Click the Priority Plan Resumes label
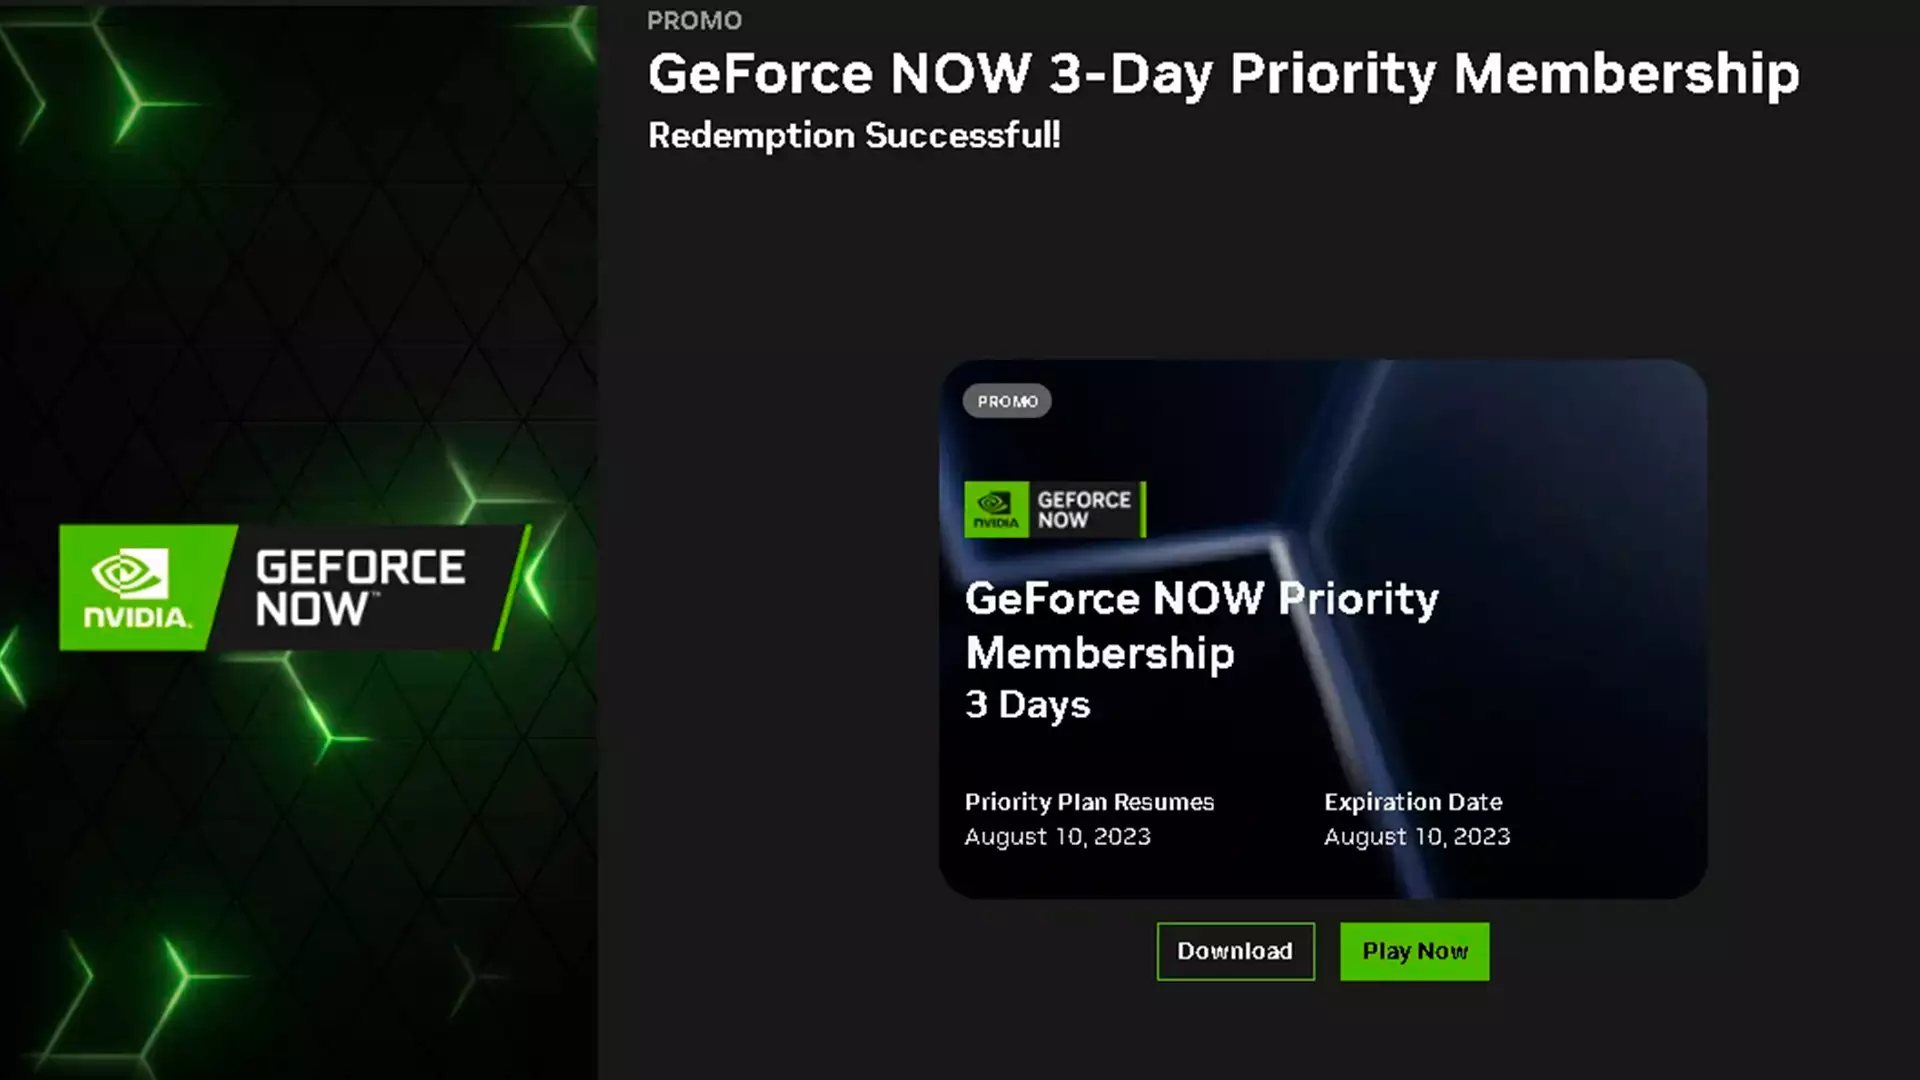The image size is (1920, 1080). (1089, 802)
